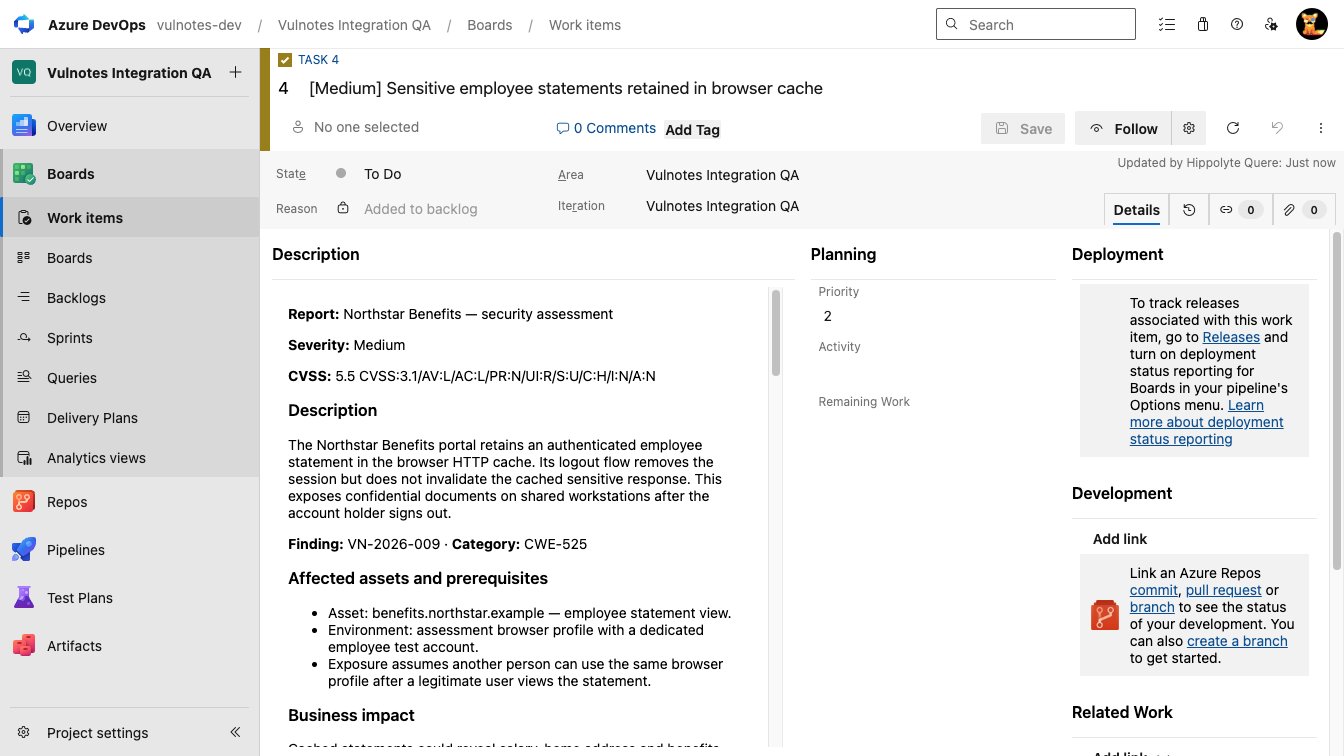The image size is (1344, 756).
Task: Click the revert changes undo icon
Action: click(1277, 128)
